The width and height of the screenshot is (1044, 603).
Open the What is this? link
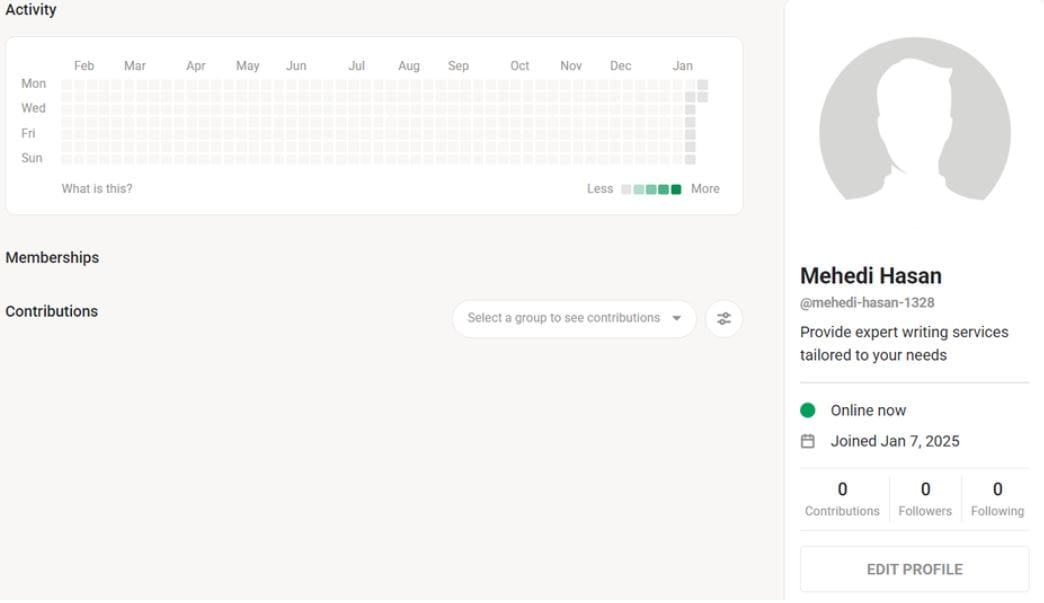click(97, 189)
